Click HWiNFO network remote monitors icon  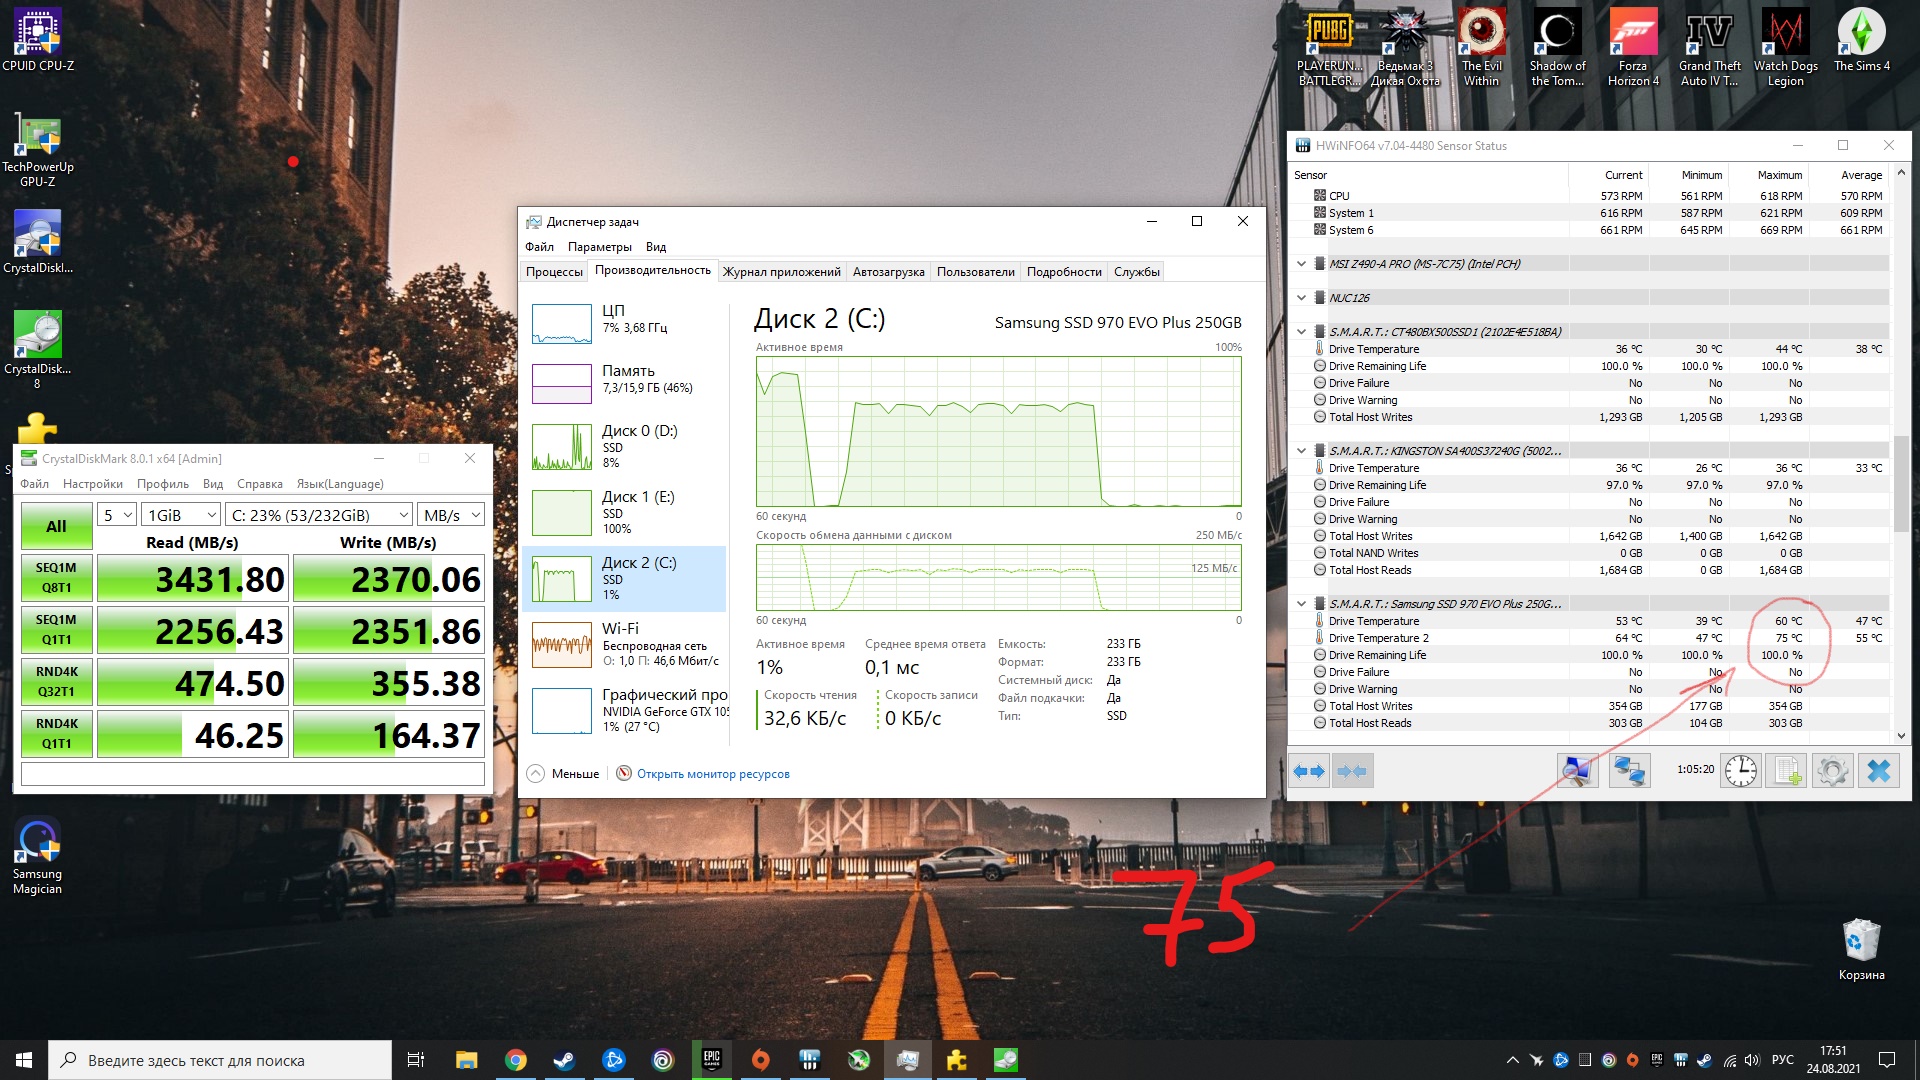coord(1629,771)
